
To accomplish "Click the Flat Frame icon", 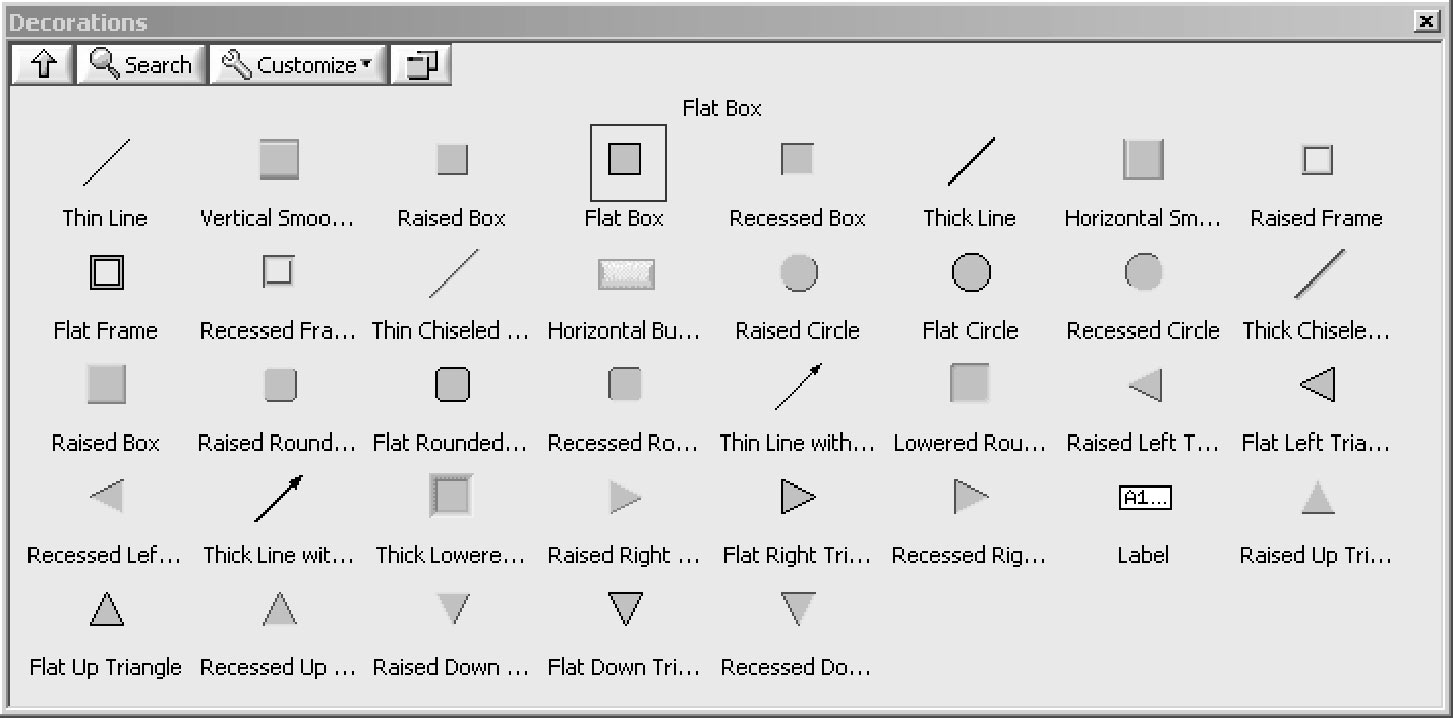I will click(x=106, y=273).
